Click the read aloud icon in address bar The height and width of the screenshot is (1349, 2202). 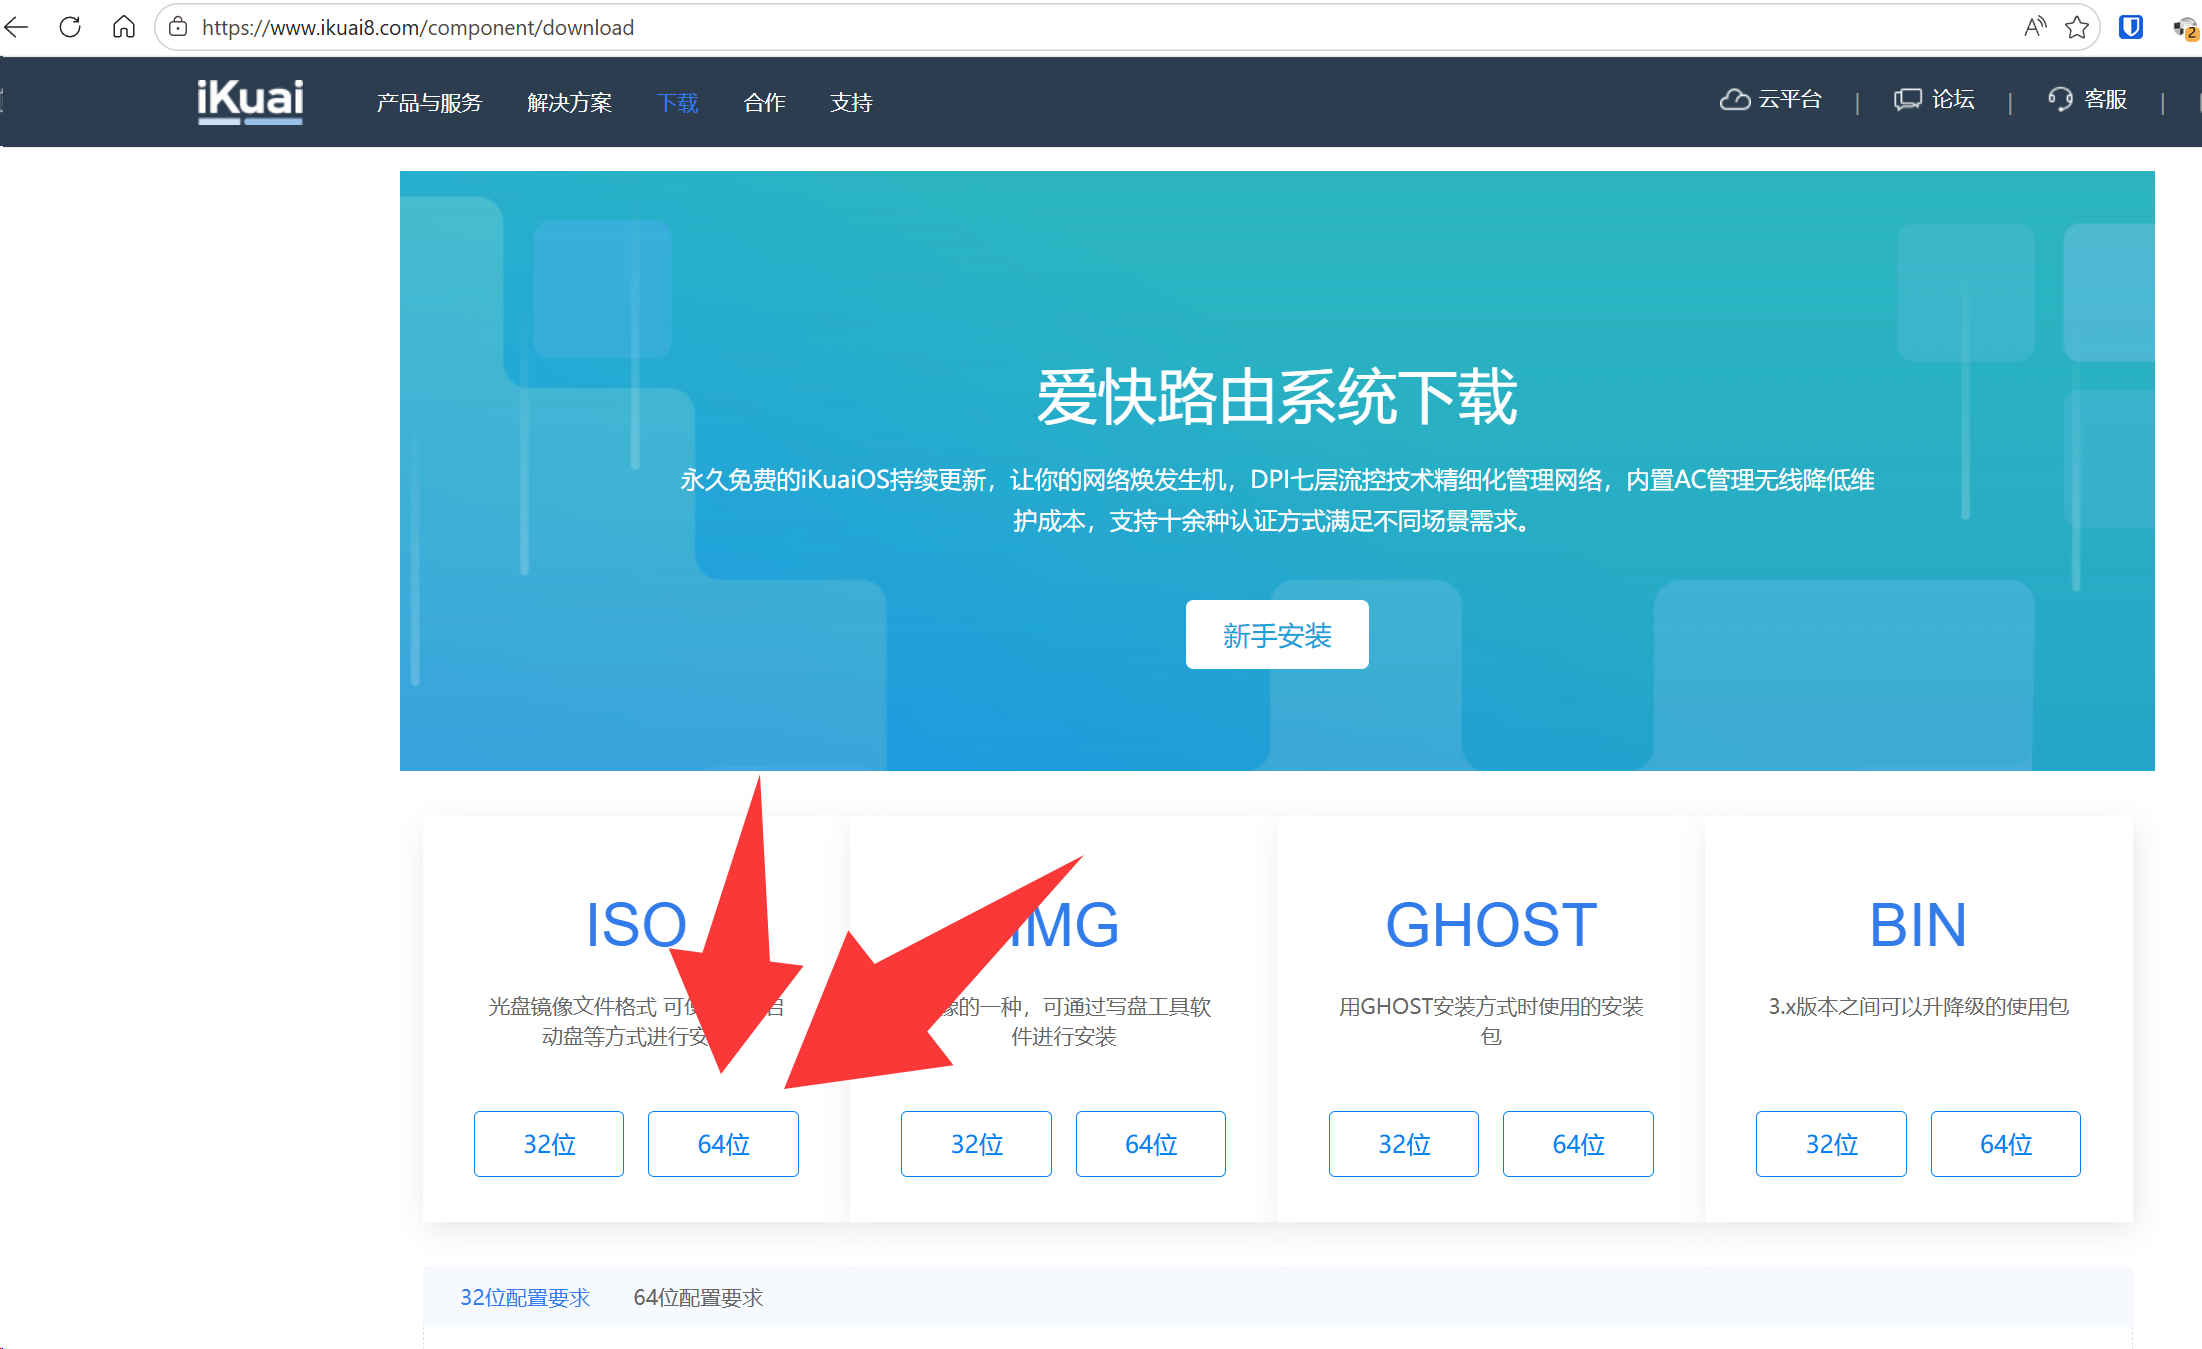[2034, 27]
